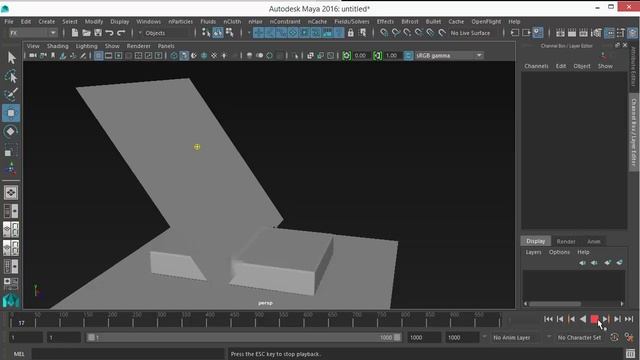This screenshot has width=640, height=360.
Task: Select the Rotate tool
Action: click(11, 131)
